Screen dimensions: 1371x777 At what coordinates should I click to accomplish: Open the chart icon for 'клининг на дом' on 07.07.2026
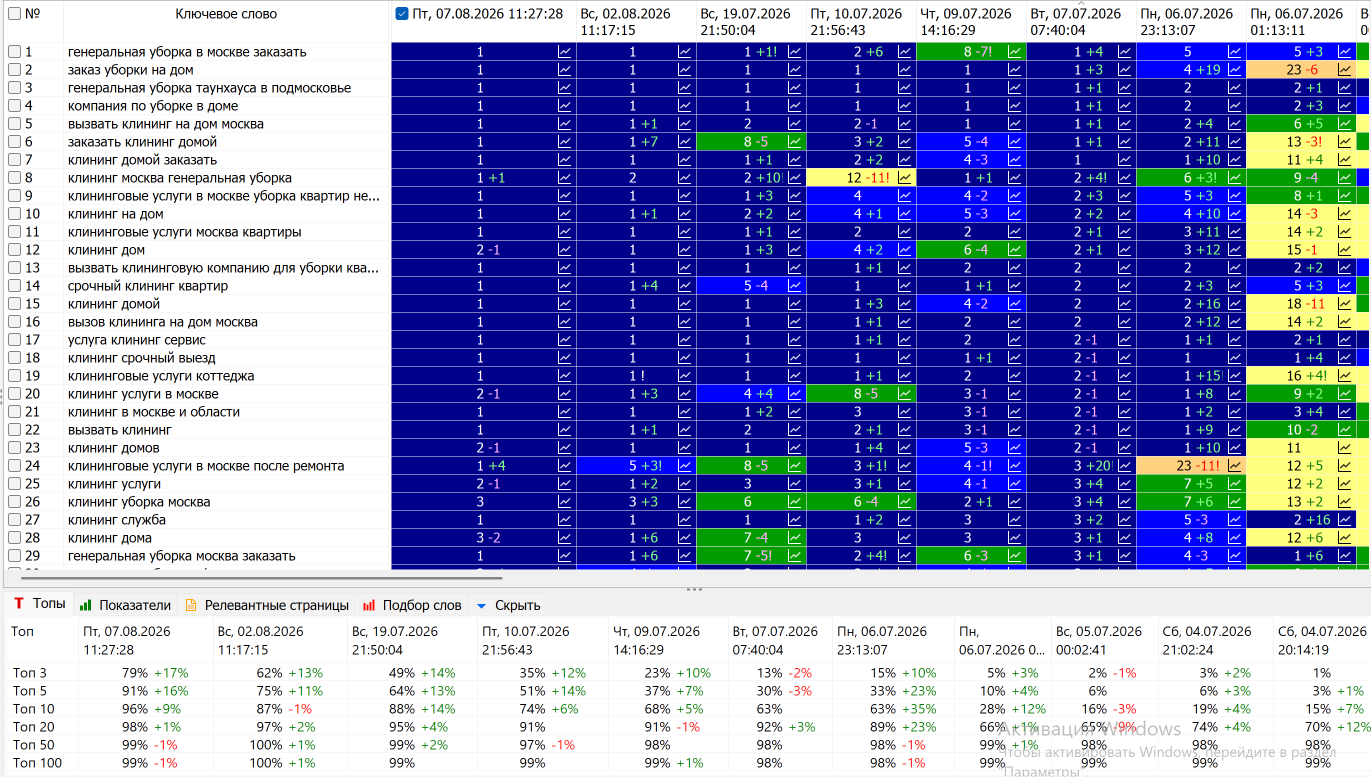1125,214
